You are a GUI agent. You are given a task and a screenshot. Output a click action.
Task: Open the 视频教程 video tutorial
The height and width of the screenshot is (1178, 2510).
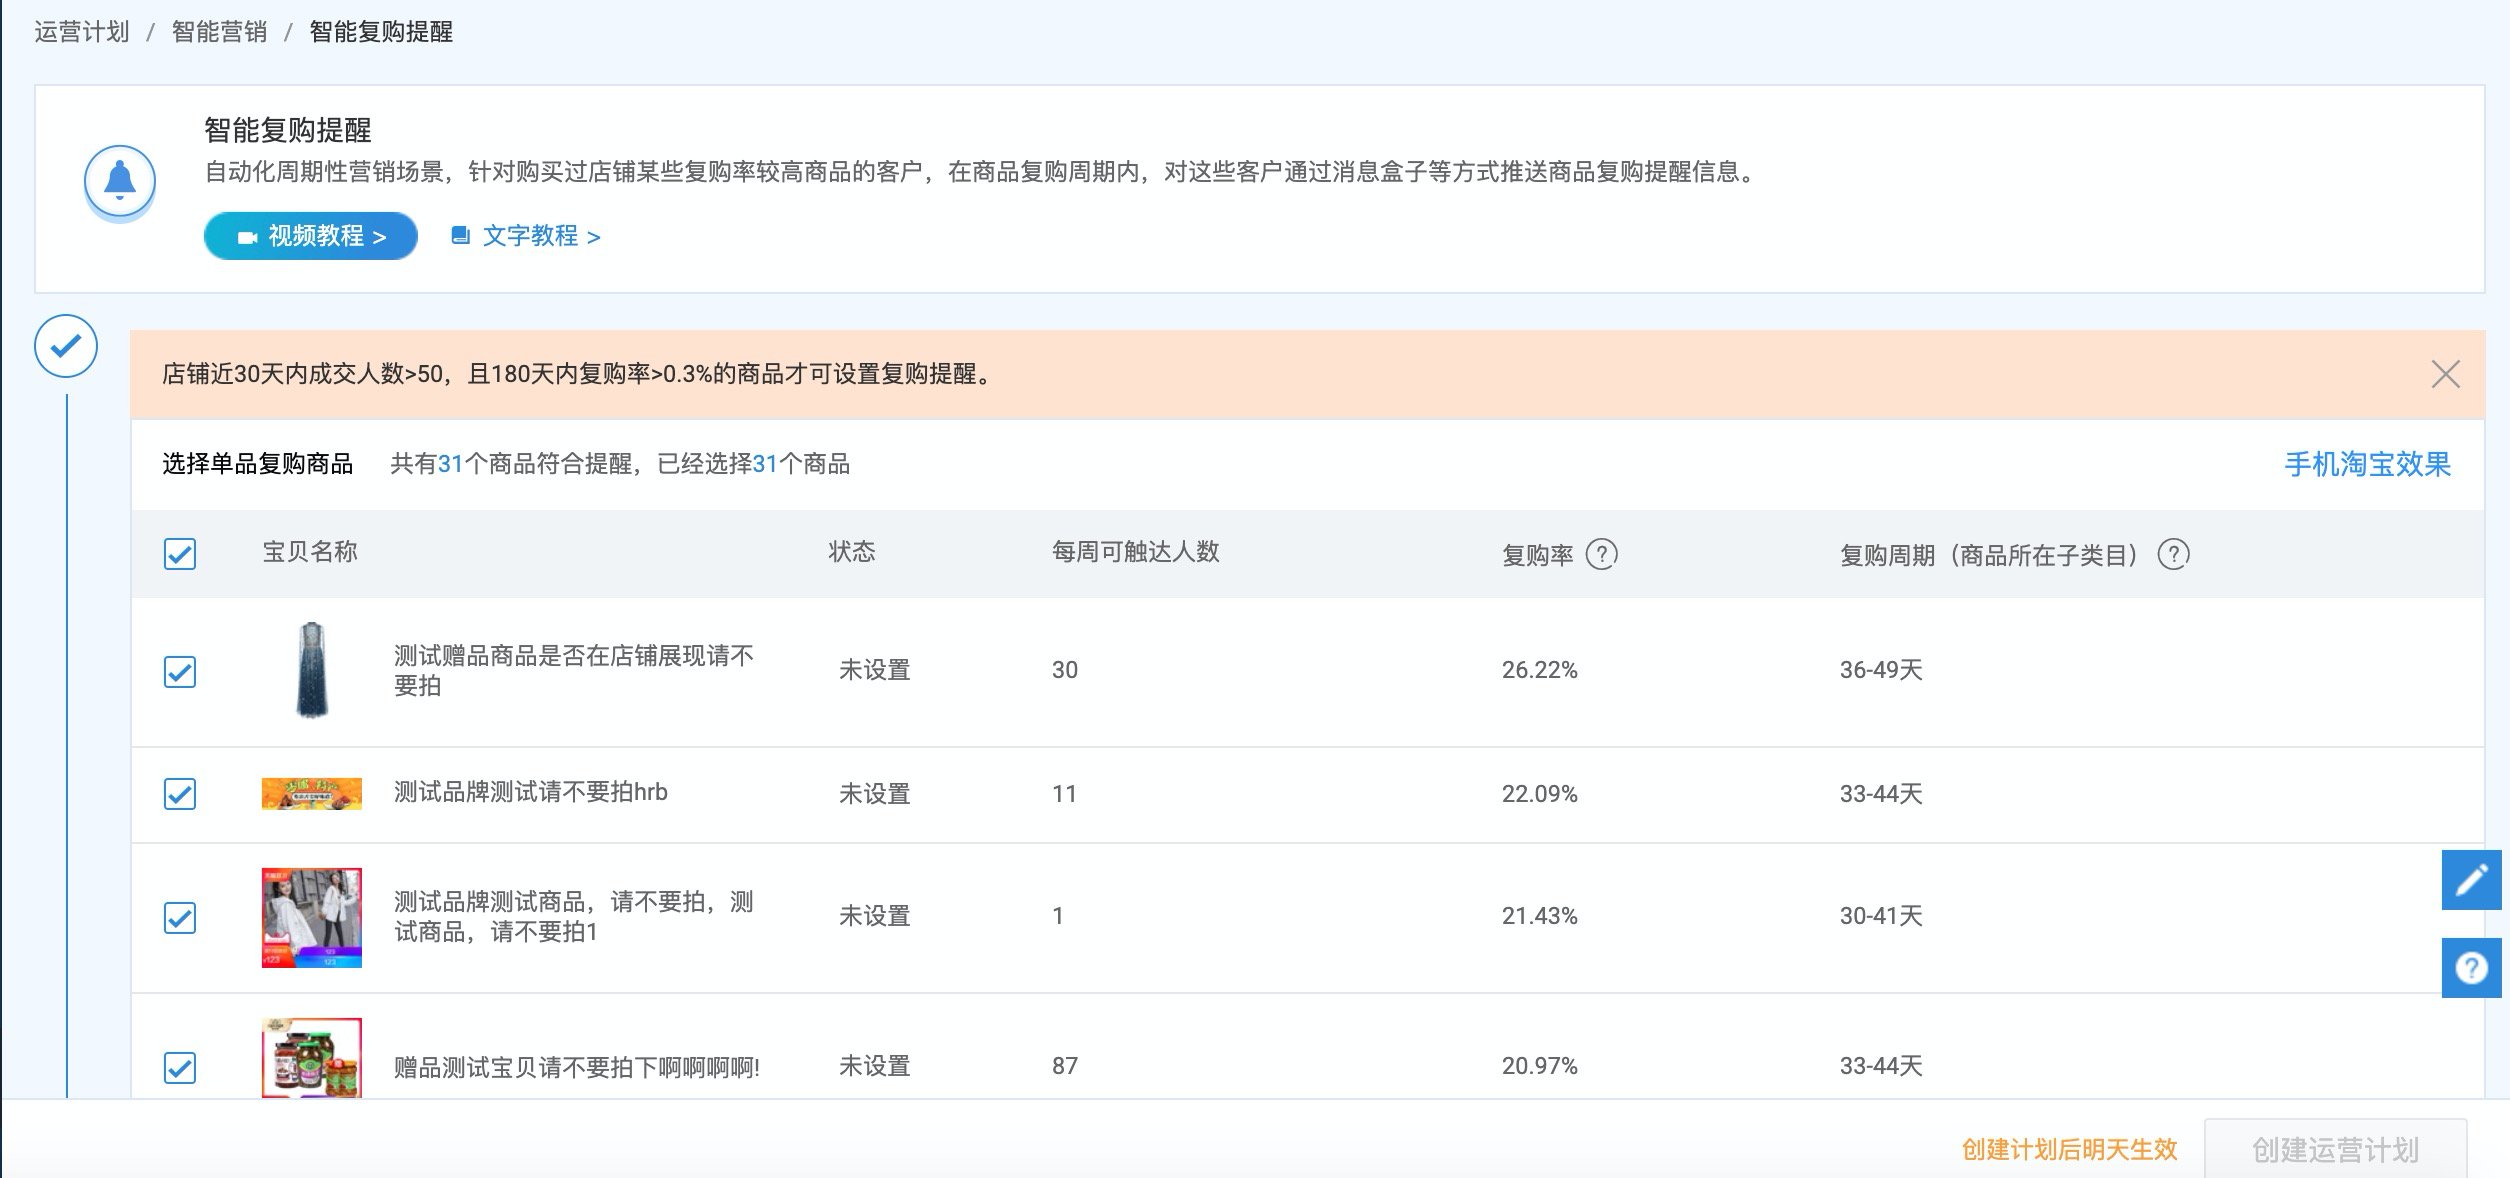click(311, 236)
